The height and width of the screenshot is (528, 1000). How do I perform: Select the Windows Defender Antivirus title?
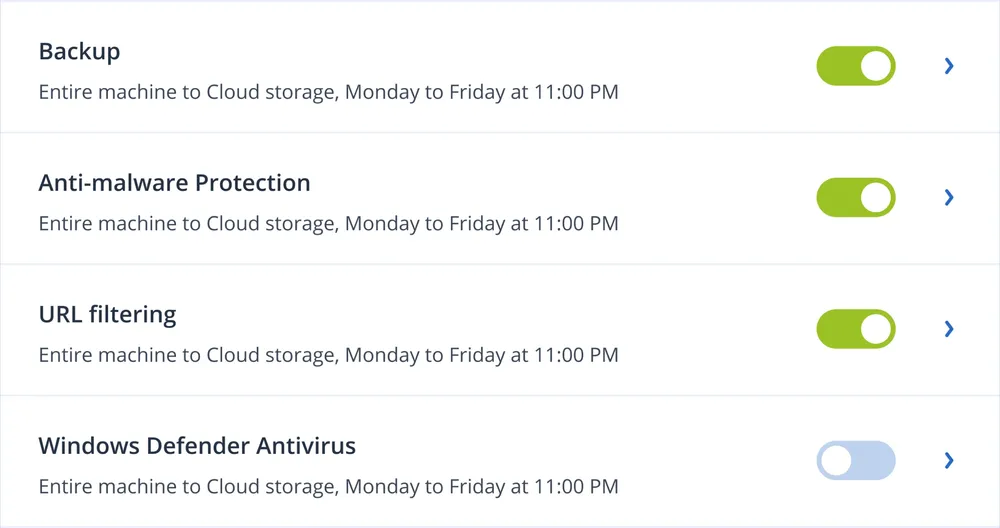tap(197, 446)
